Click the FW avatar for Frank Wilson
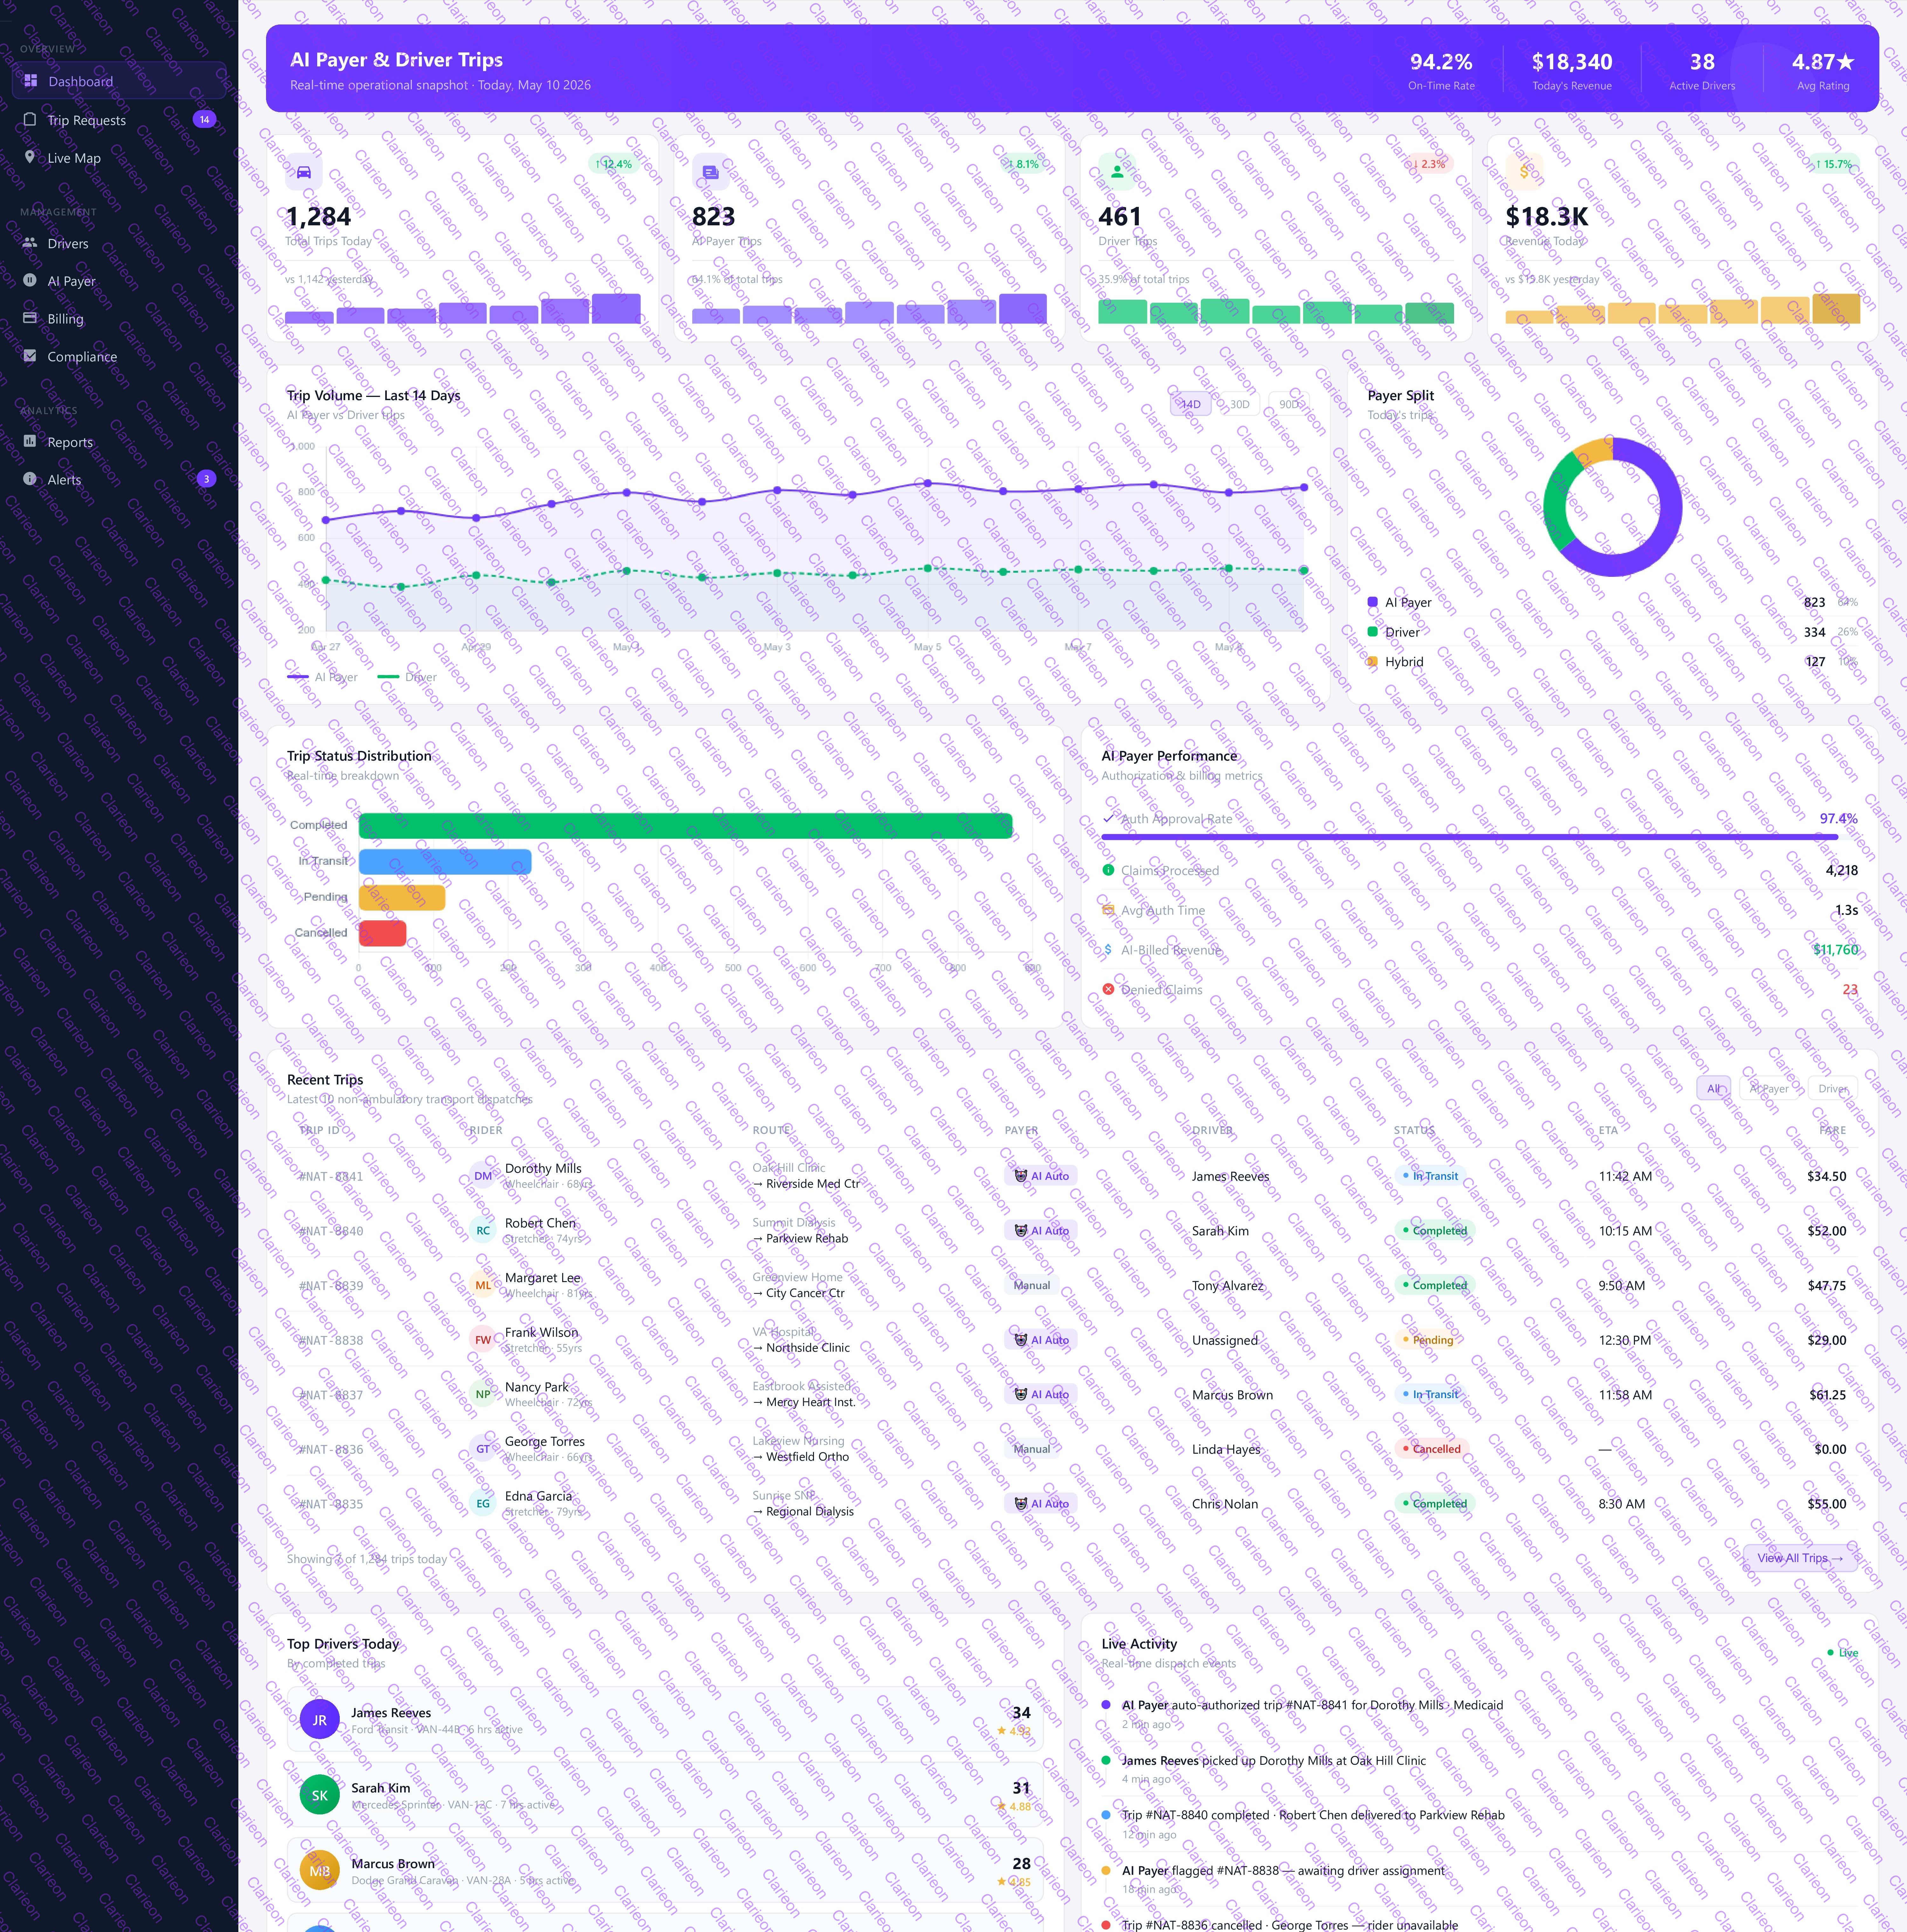1907x1932 pixels. pyautogui.click(x=483, y=1340)
